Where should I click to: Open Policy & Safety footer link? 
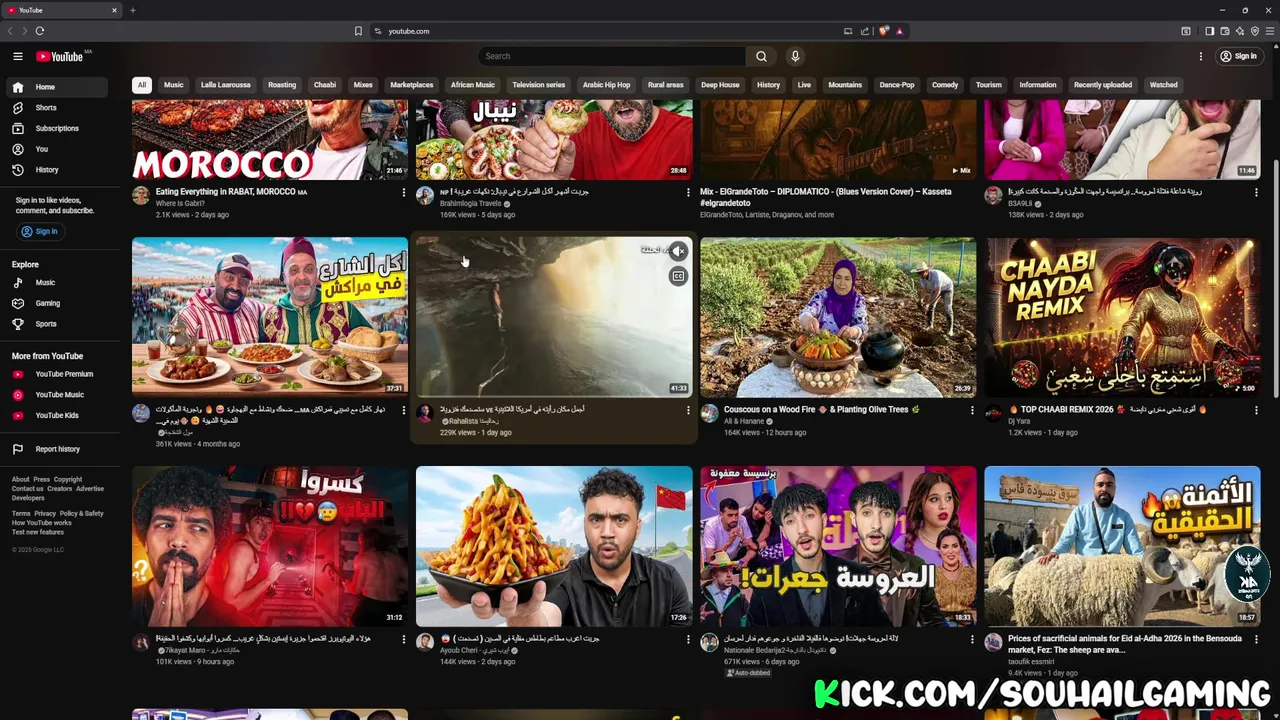coord(82,514)
